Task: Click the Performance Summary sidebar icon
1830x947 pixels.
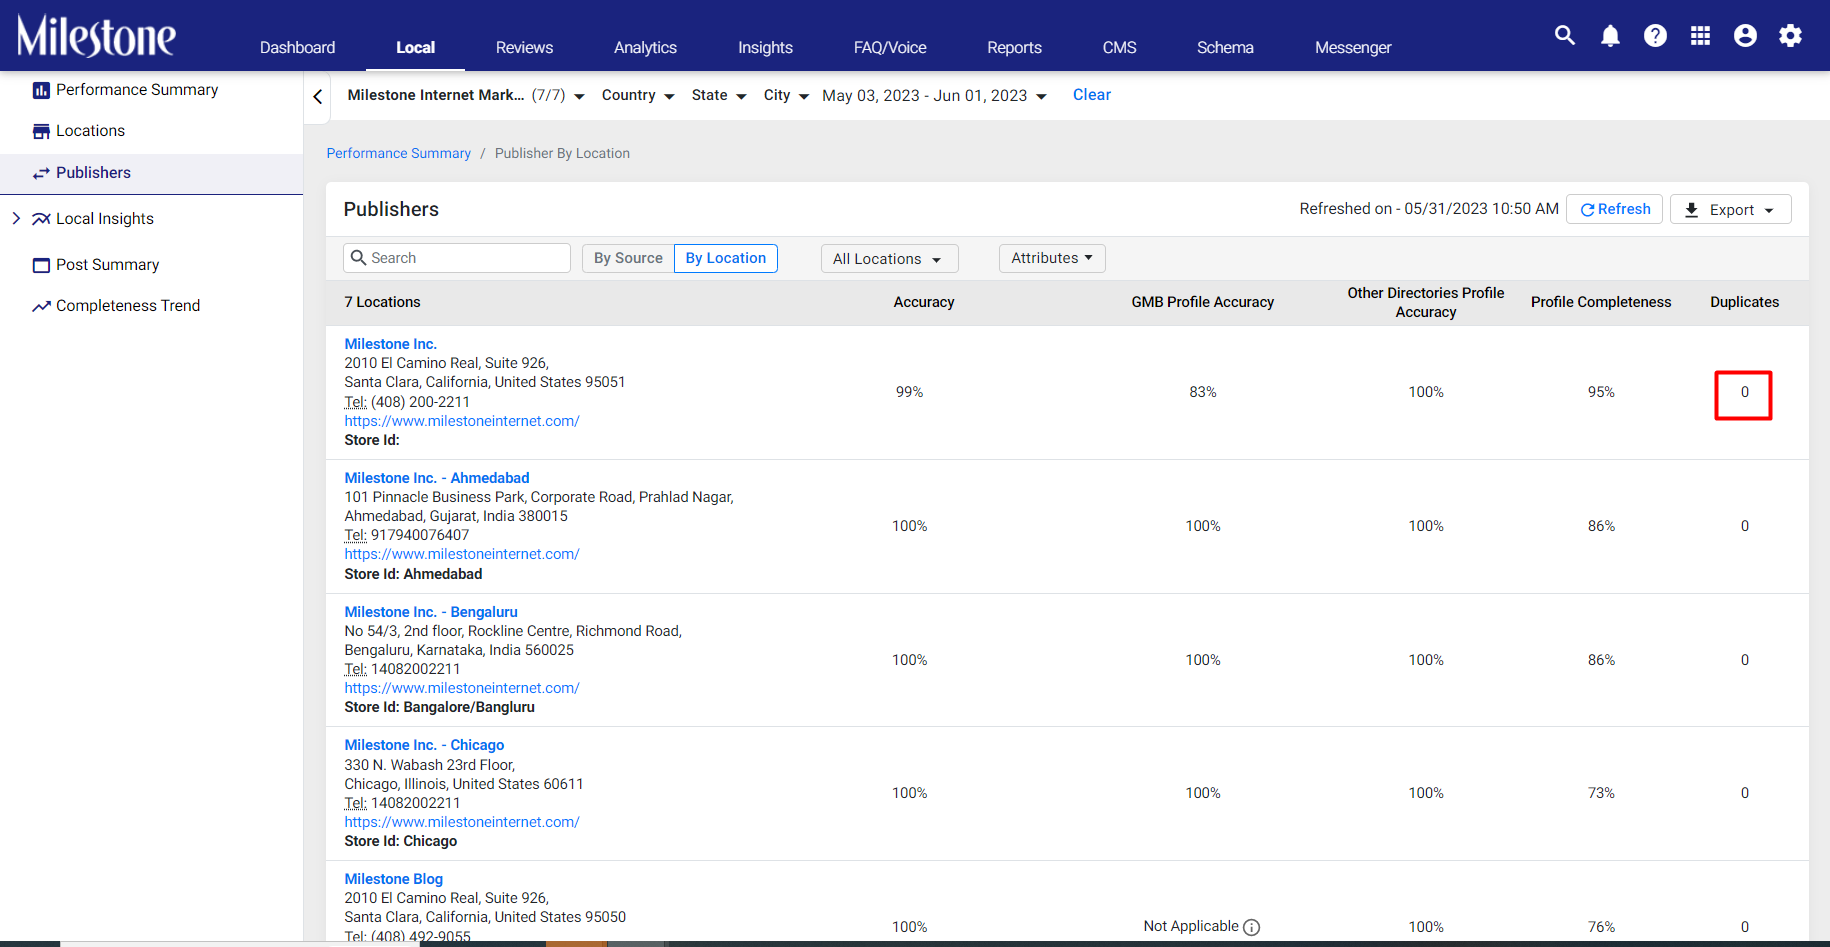Action: 41,90
